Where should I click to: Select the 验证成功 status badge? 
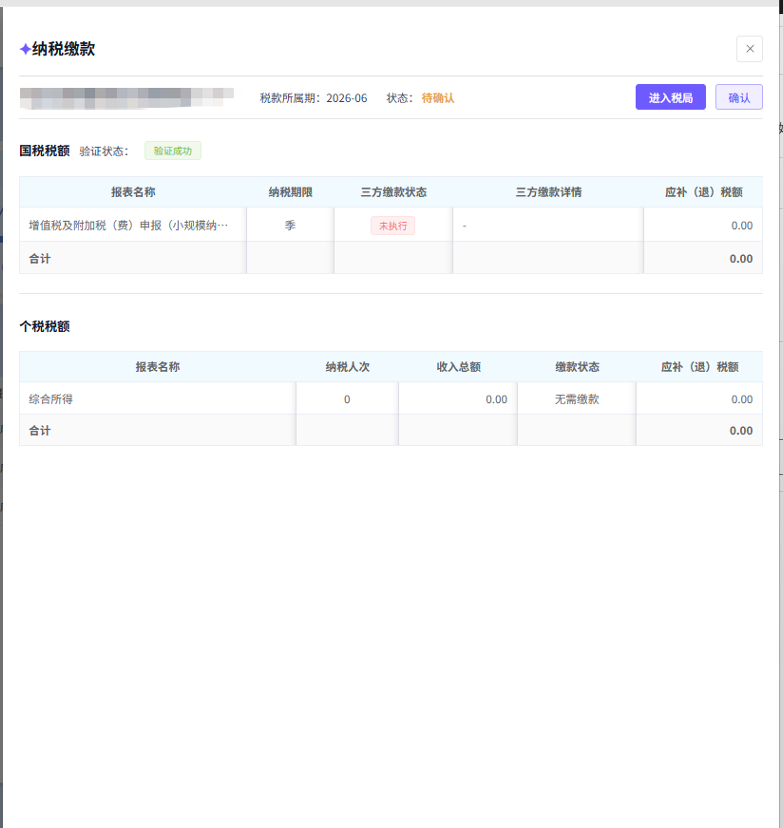[x=173, y=151]
